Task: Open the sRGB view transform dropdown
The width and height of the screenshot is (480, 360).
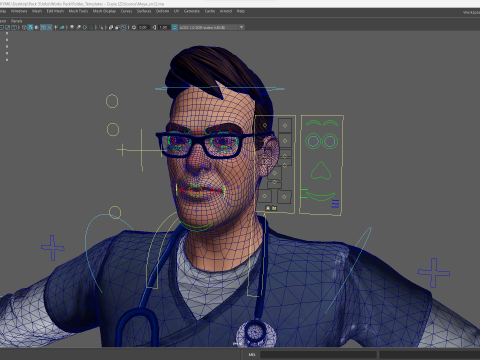Action: click(211, 27)
